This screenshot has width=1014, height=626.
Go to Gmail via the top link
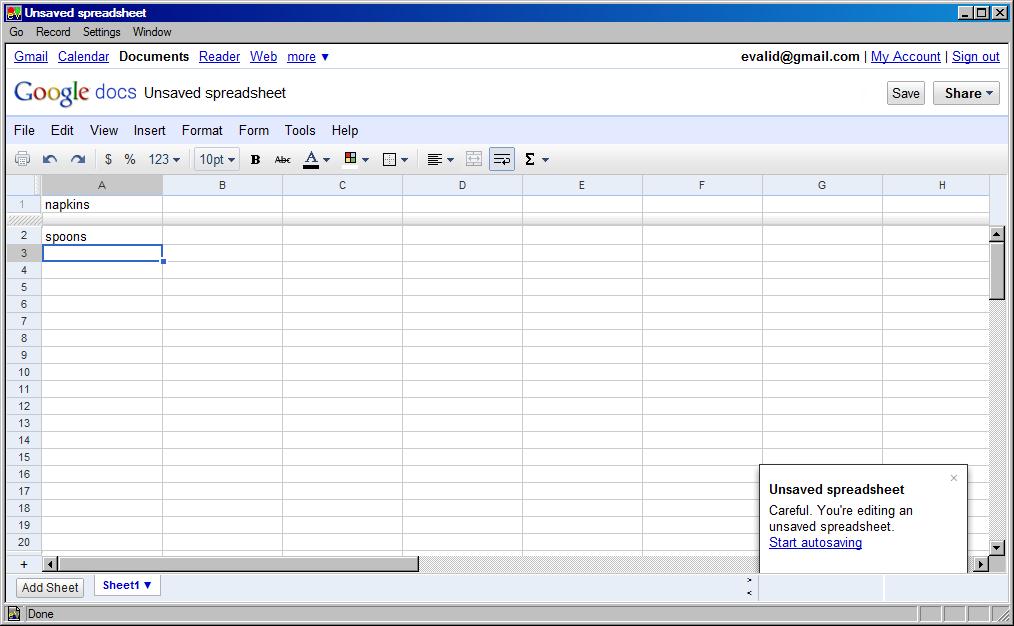pos(31,57)
